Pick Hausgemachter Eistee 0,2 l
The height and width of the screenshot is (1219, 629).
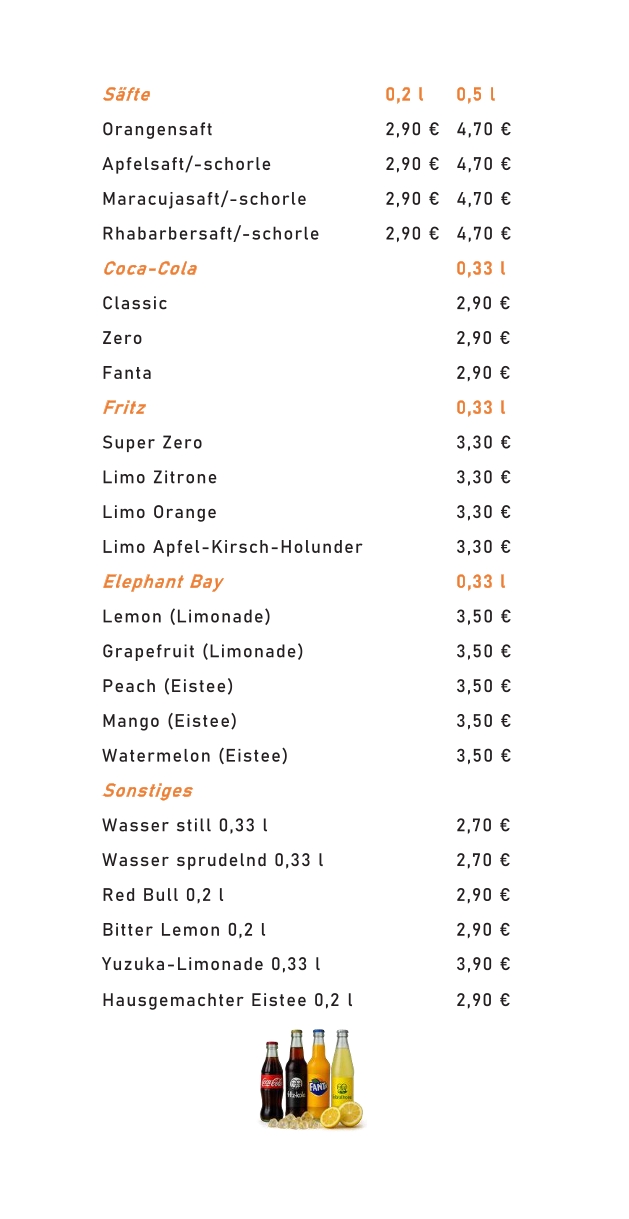pos(227,1000)
